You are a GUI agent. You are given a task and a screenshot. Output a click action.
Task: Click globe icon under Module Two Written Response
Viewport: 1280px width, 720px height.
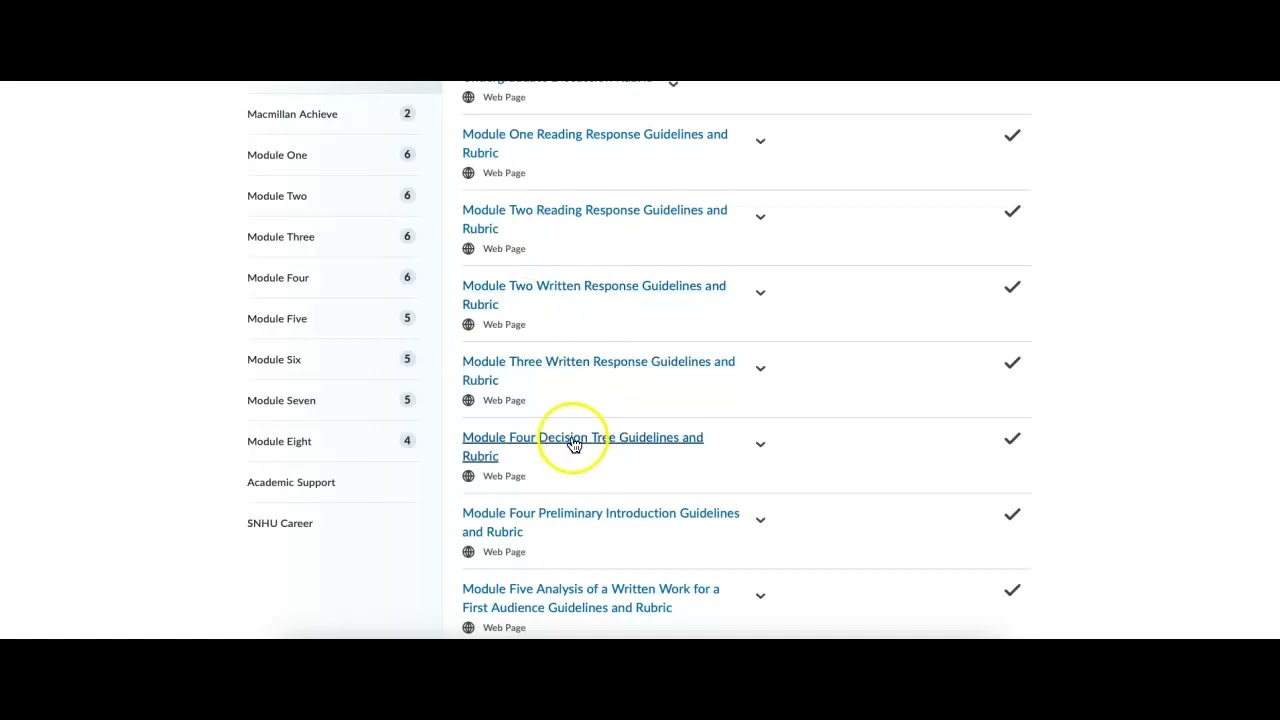tap(468, 325)
